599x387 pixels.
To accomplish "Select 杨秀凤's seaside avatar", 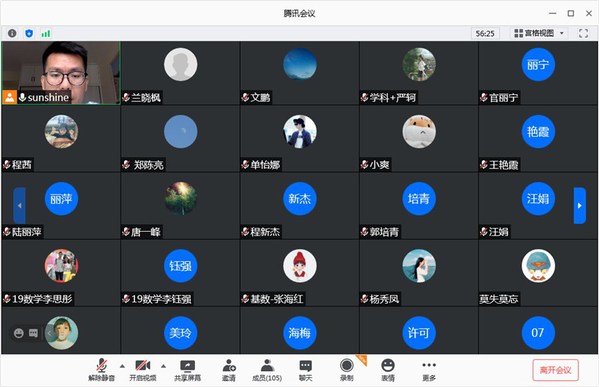I will pyautogui.click(x=419, y=266).
